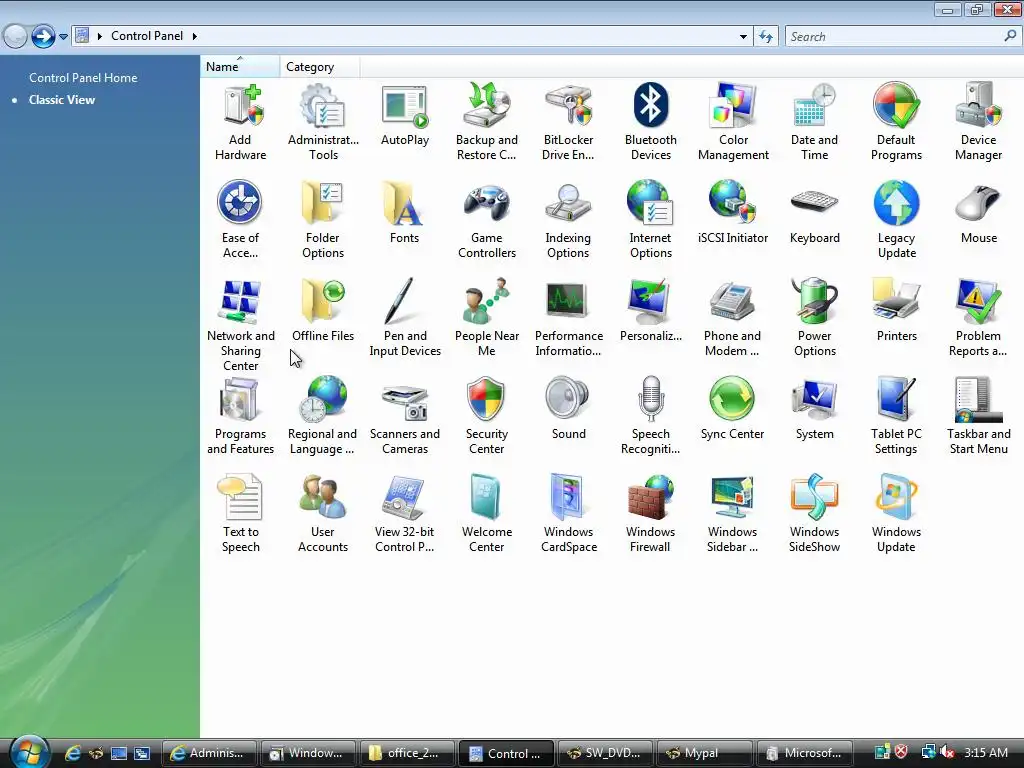Viewport: 1024px width, 768px height.
Task: Open Windows CardSpace
Action: point(569,514)
